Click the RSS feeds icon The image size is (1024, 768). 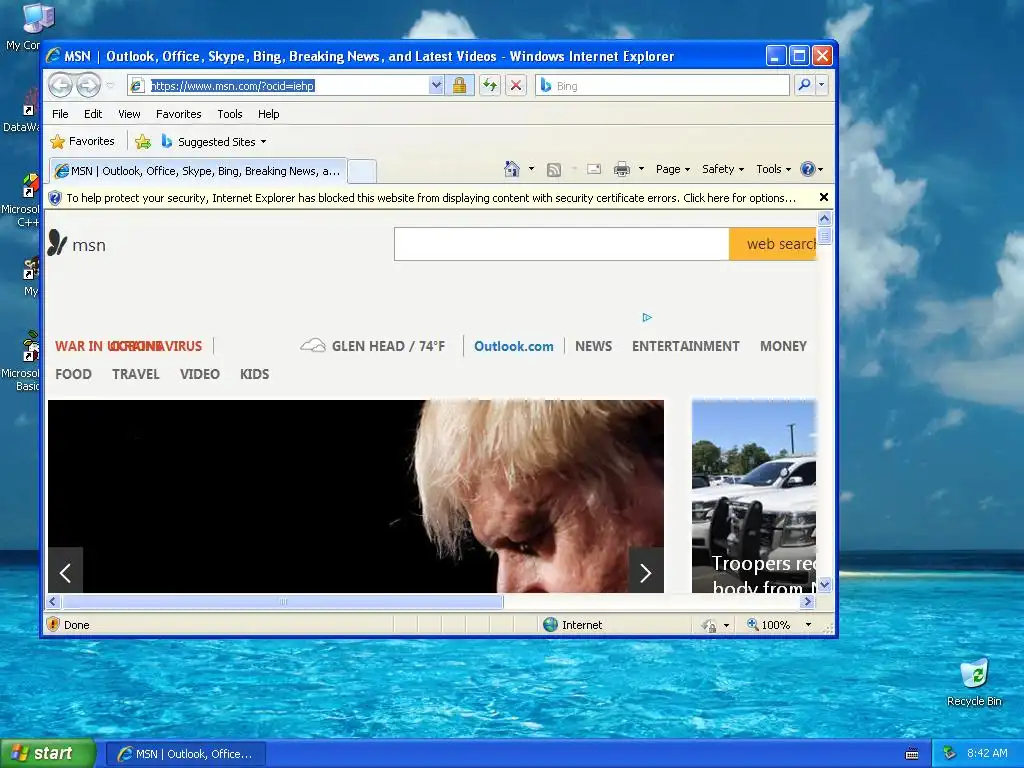click(x=554, y=170)
